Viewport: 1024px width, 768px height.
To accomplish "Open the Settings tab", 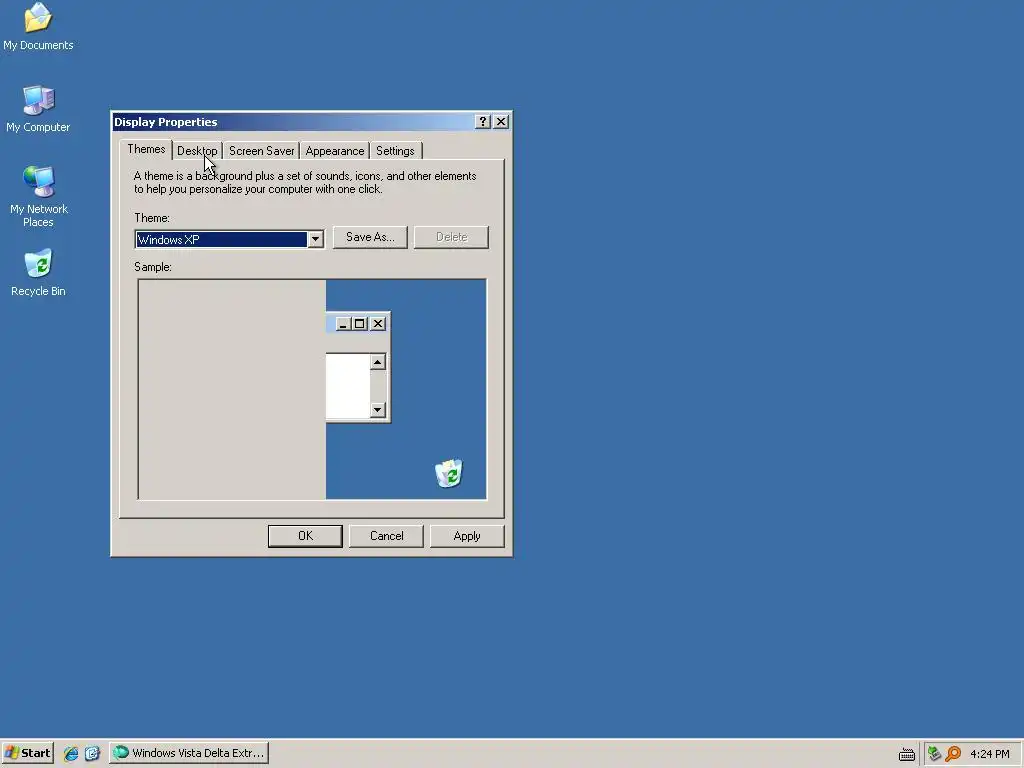I will click(x=395, y=151).
